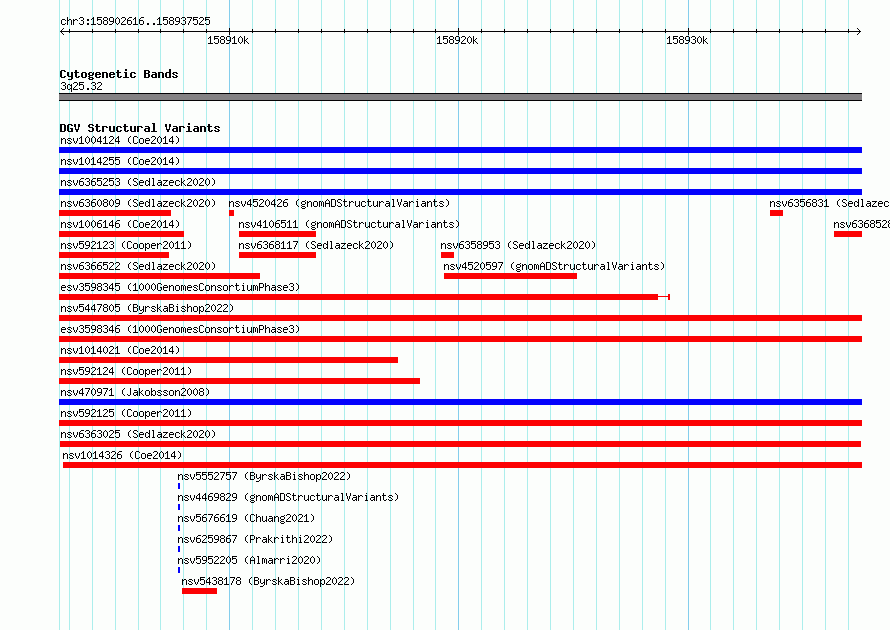Click the nsv1004124 (Coe2014) blue variant bar
The width and height of the screenshot is (890, 630).
coord(460,150)
